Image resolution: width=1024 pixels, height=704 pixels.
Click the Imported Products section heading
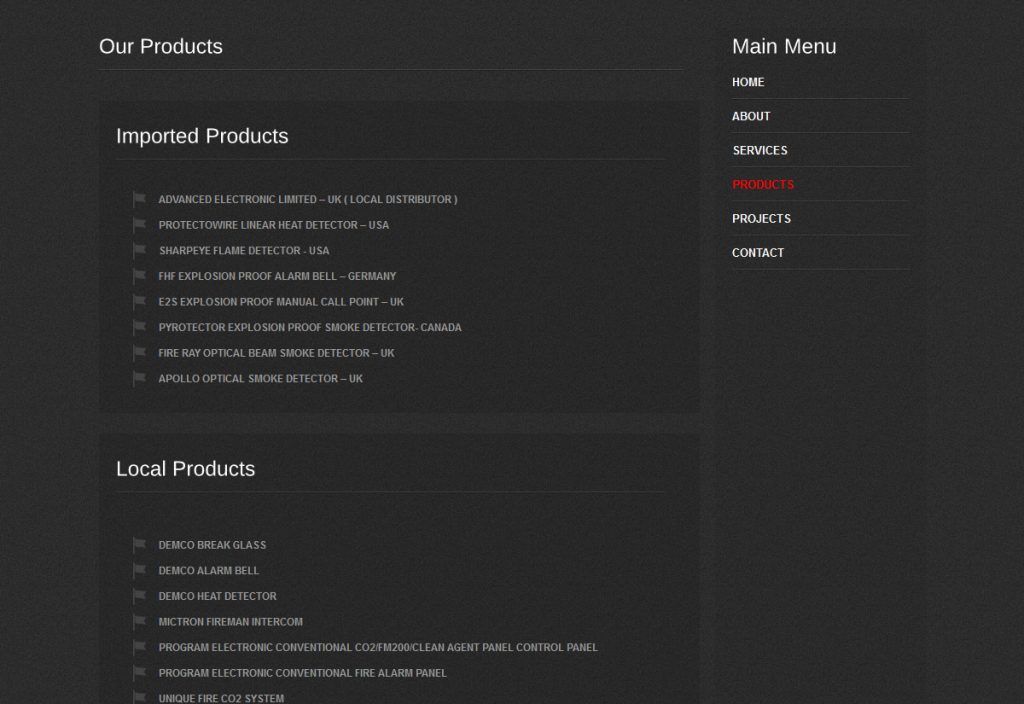[x=202, y=136]
